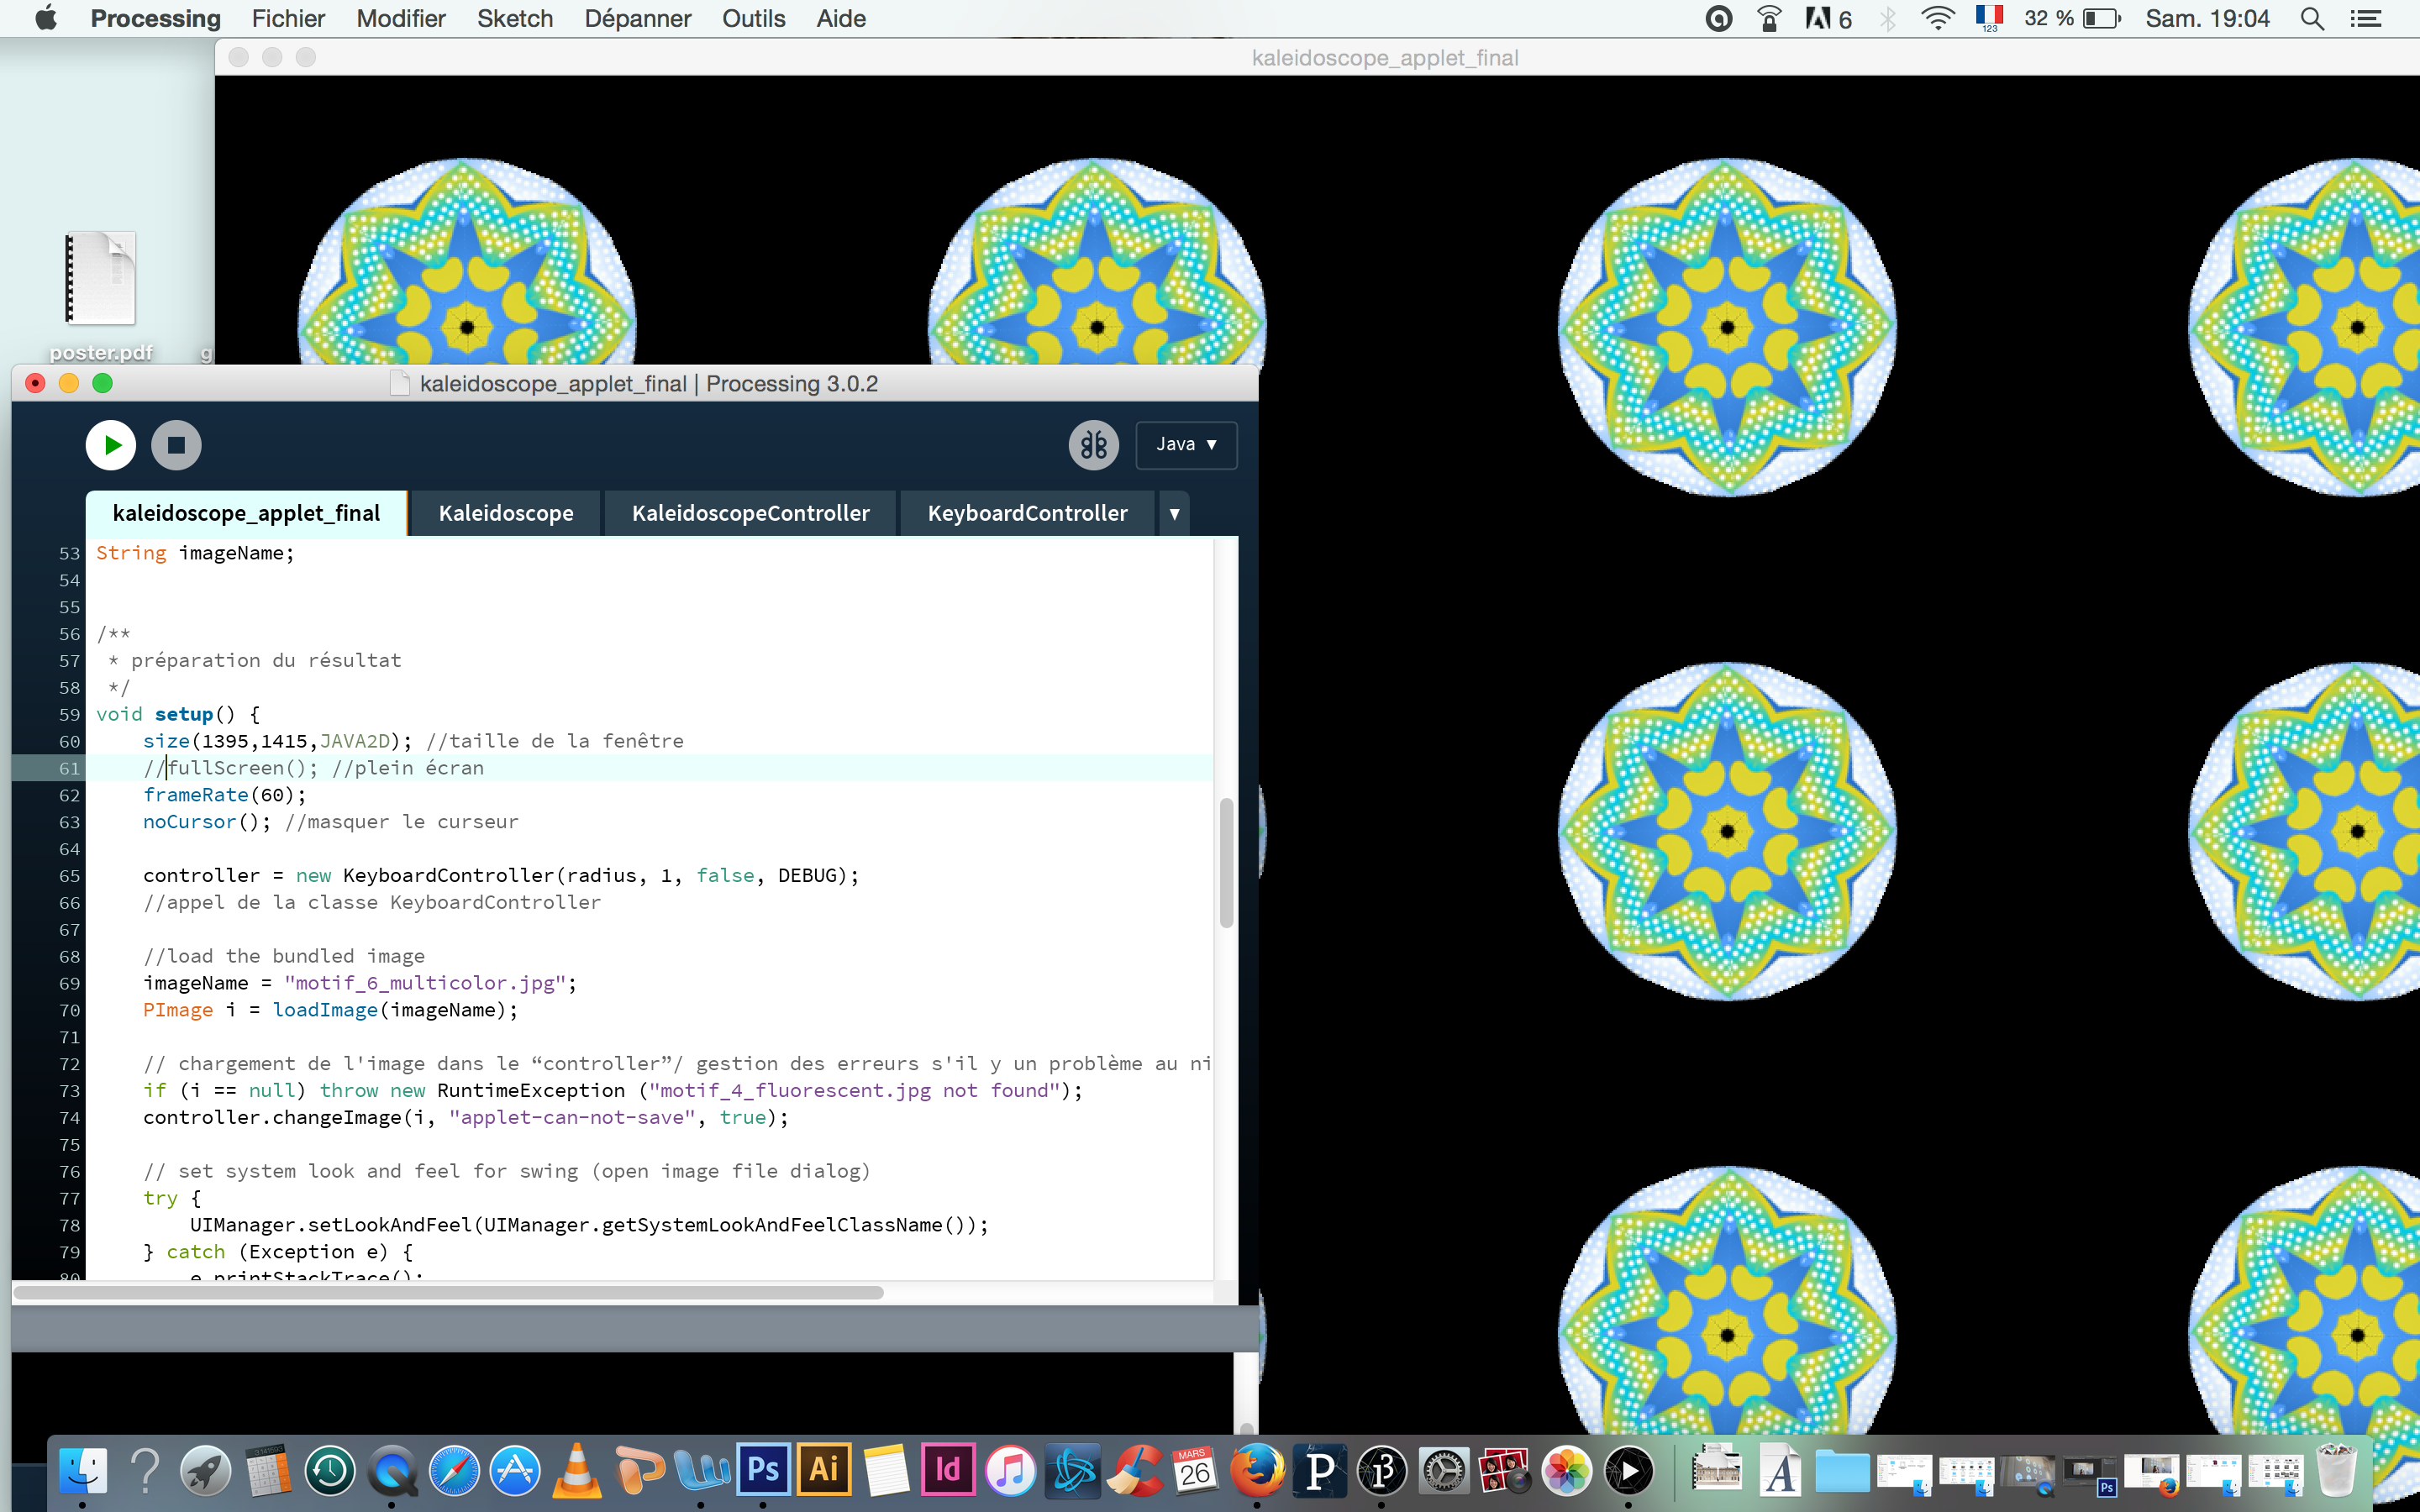Click the Wi-Fi status icon
This screenshot has height=1512, width=2420.
click(1937, 18)
